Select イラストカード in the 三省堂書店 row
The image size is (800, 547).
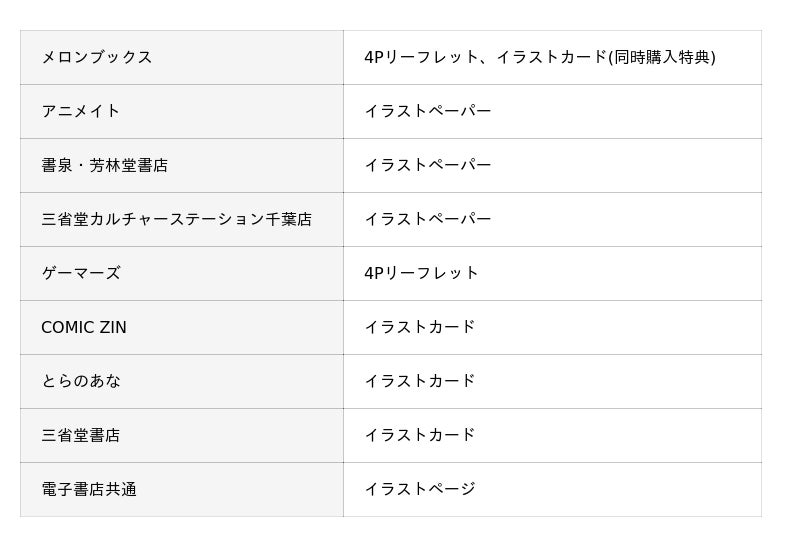pos(420,435)
